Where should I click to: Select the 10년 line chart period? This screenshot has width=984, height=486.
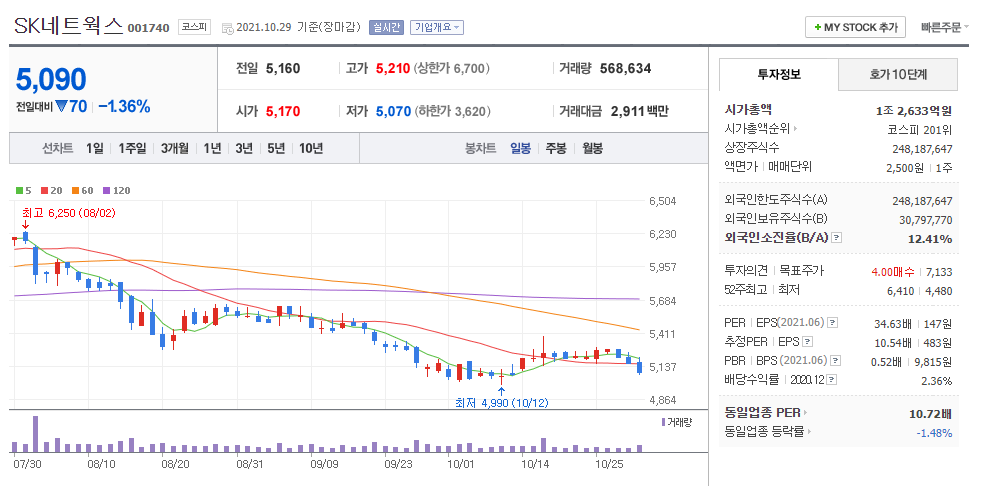(311, 149)
